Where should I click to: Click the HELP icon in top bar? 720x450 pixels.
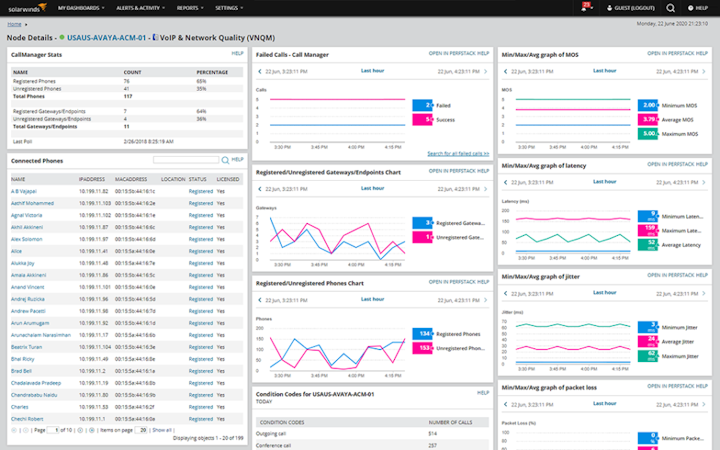click(x=698, y=8)
